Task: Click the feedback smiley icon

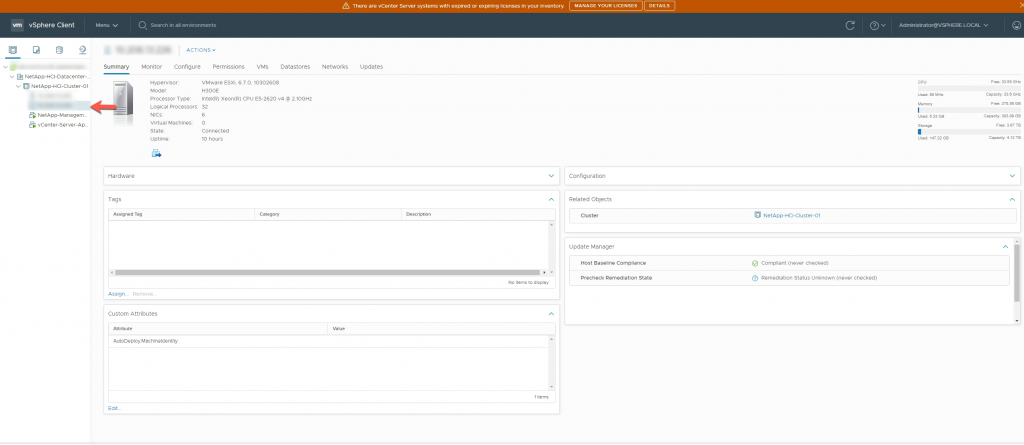Action: 1016,25
